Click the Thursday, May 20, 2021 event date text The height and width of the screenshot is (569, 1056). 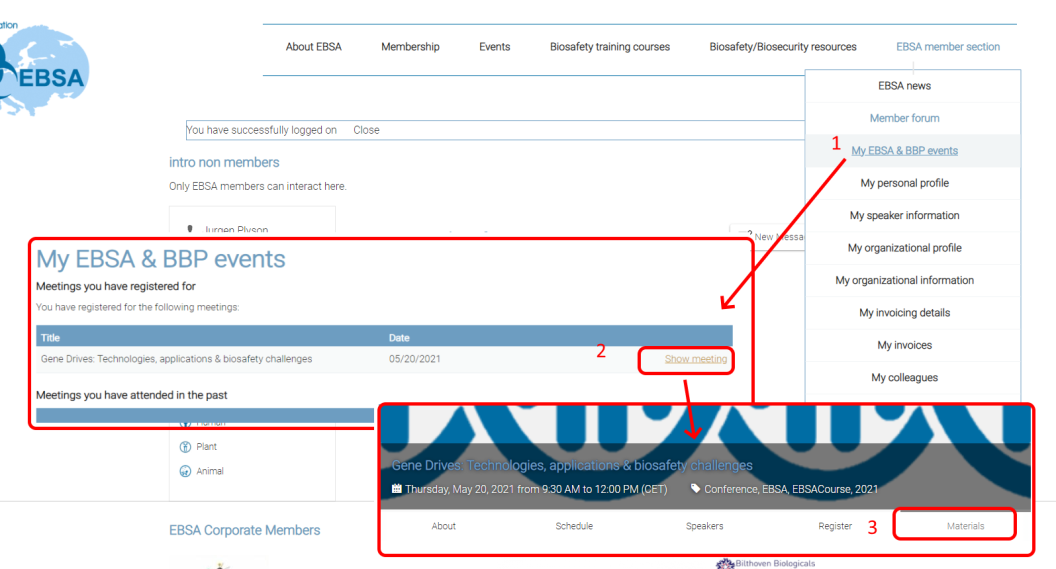point(536,489)
